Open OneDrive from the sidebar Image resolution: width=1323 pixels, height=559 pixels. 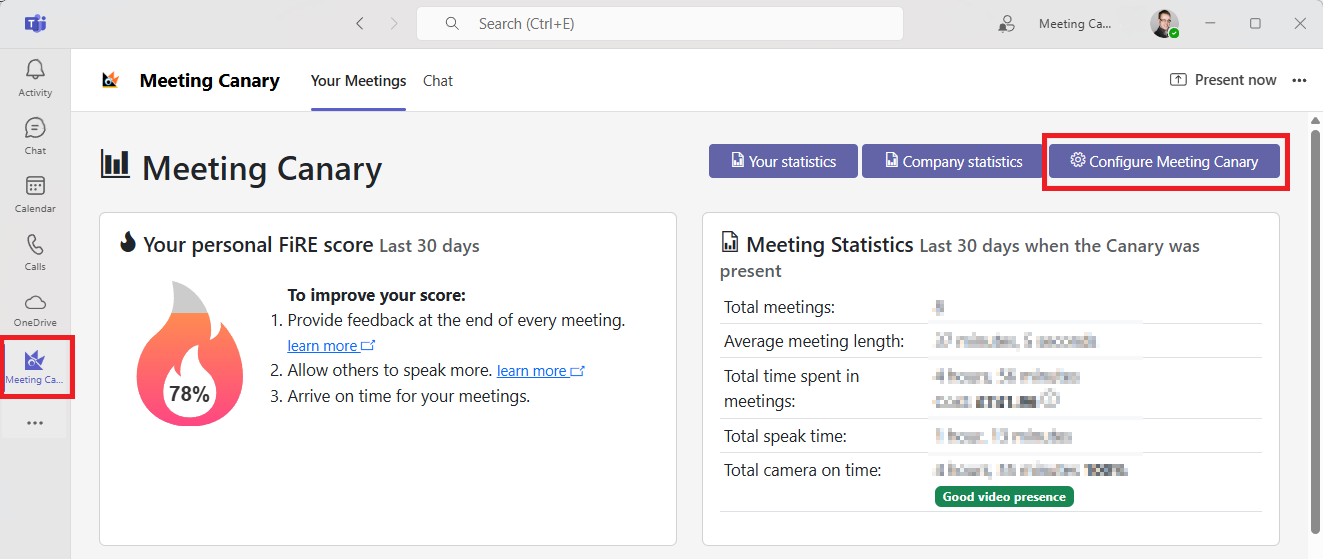pyautogui.click(x=35, y=309)
